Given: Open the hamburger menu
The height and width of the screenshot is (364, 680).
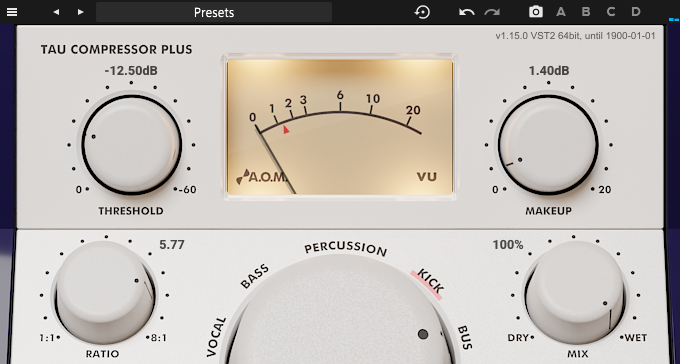Looking at the screenshot, I should pos(12,12).
